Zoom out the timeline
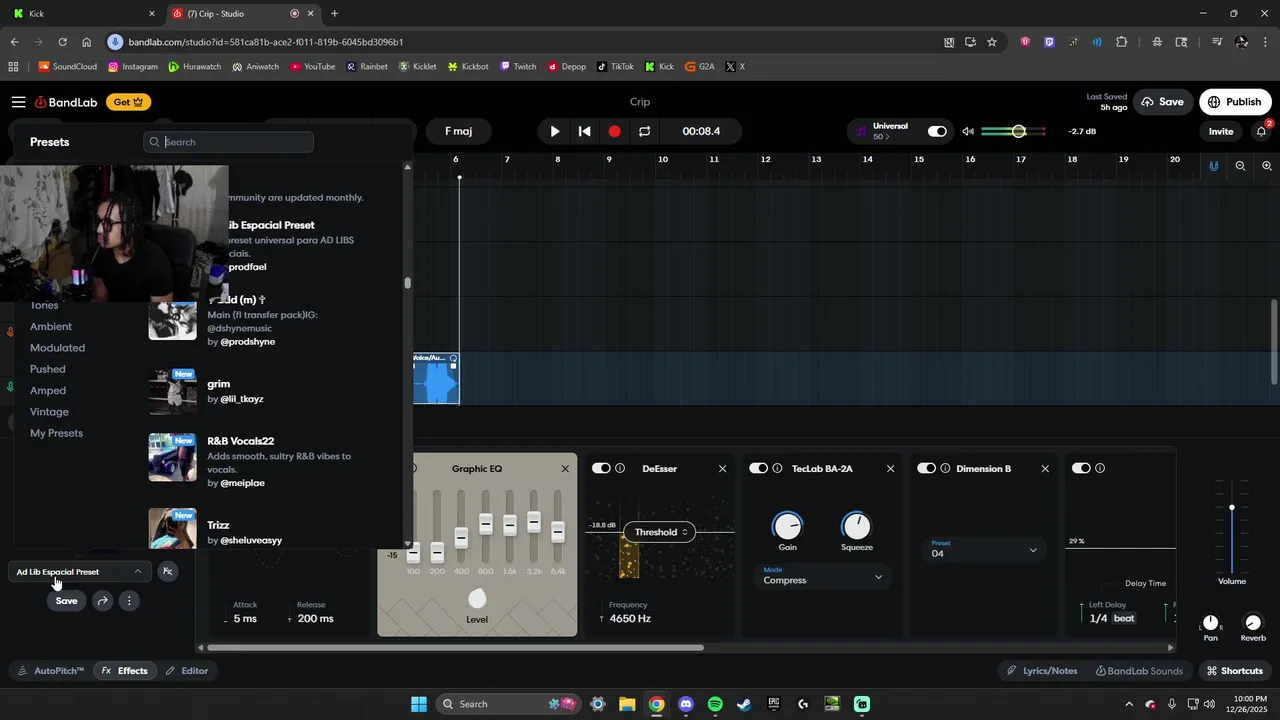Image resolution: width=1280 pixels, height=720 pixels. click(x=1241, y=166)
